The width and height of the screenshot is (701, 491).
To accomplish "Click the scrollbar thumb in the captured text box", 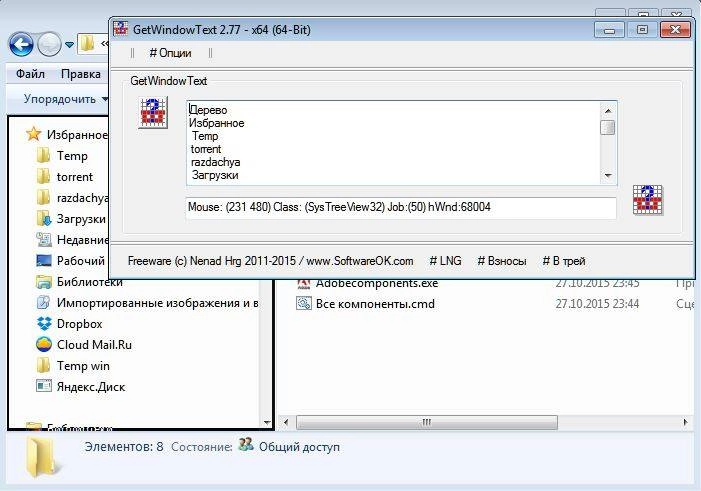I will pyautogui.click(x=608, y=127).
